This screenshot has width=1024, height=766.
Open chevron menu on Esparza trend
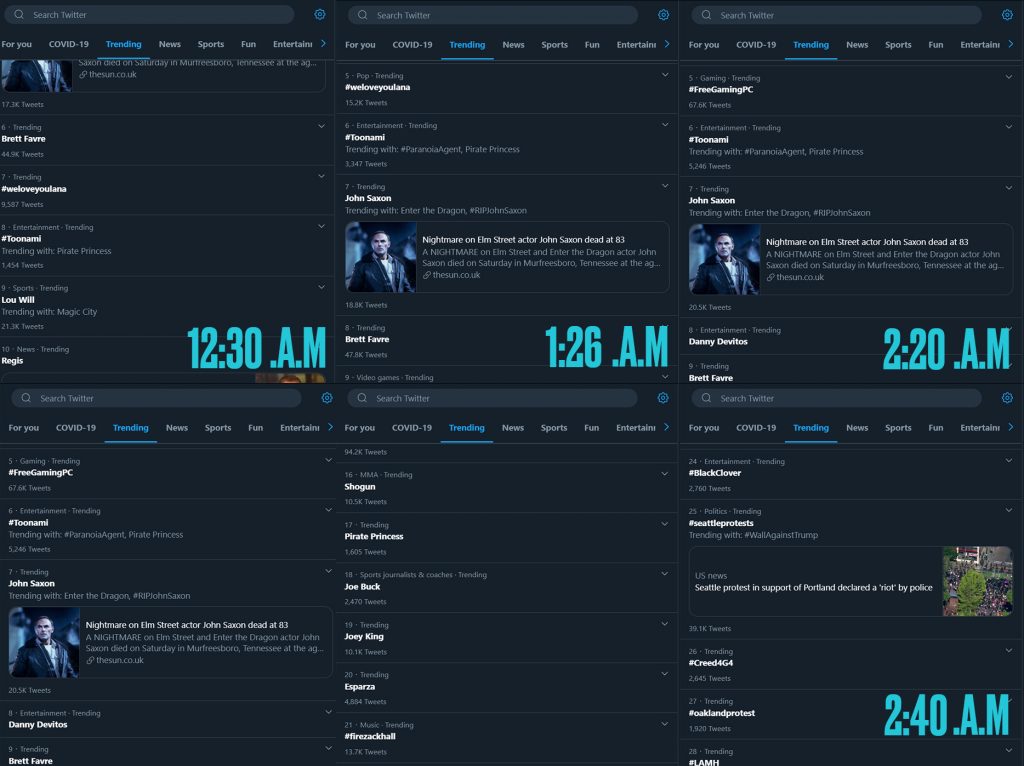tap(664, 673)
